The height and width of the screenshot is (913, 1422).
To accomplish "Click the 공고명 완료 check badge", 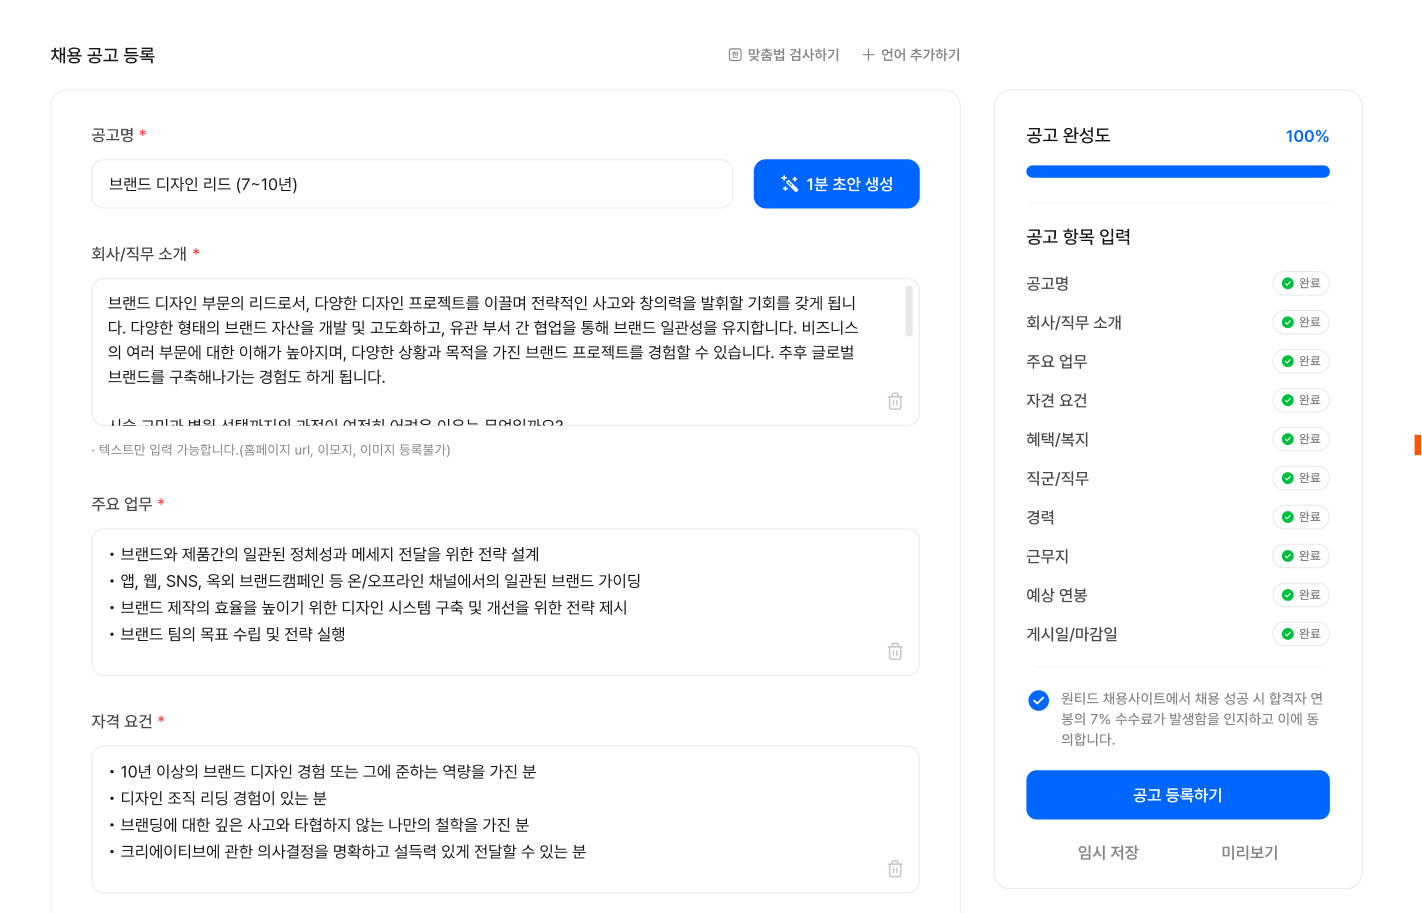I will pos(1300,284).
